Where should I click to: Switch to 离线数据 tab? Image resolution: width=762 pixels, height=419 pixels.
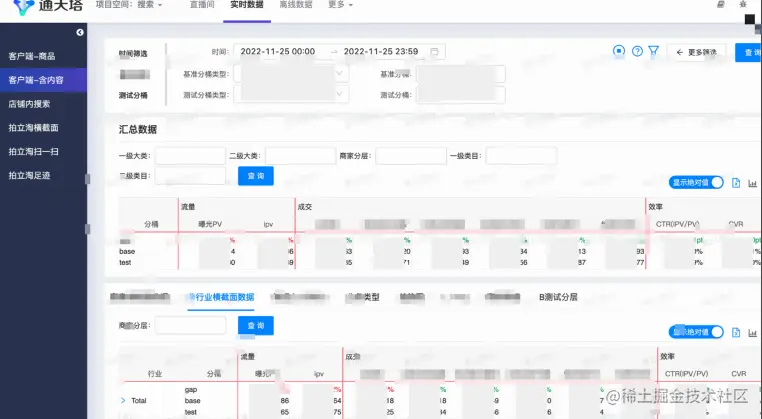pyautogui.click(x=296, y=5)
